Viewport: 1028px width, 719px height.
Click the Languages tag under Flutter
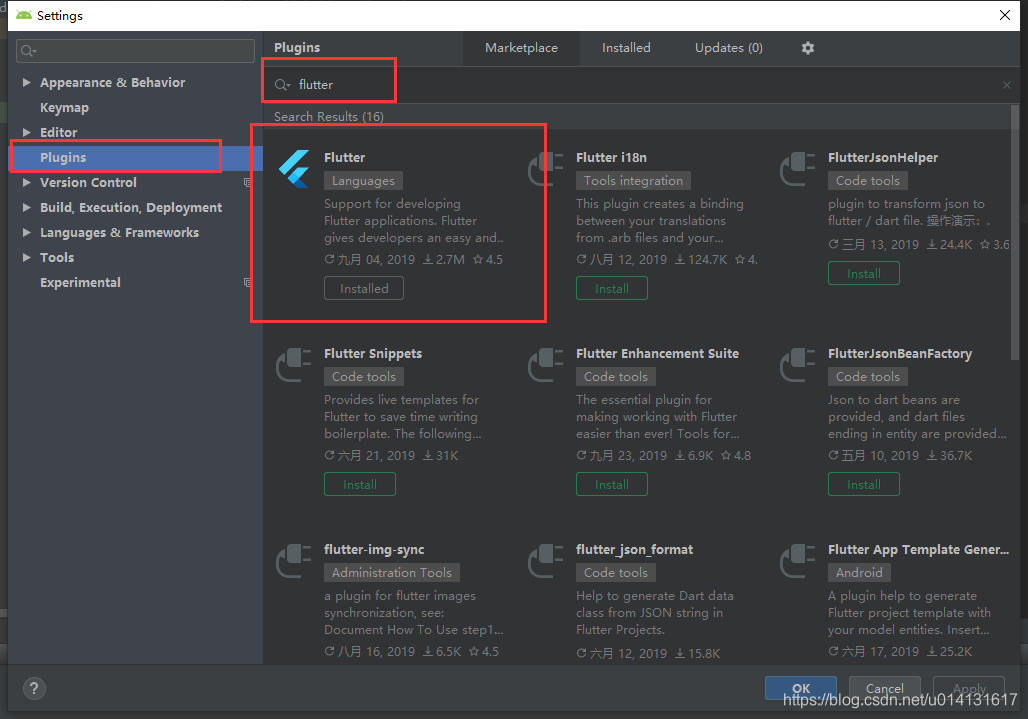[x=363, y=180]
